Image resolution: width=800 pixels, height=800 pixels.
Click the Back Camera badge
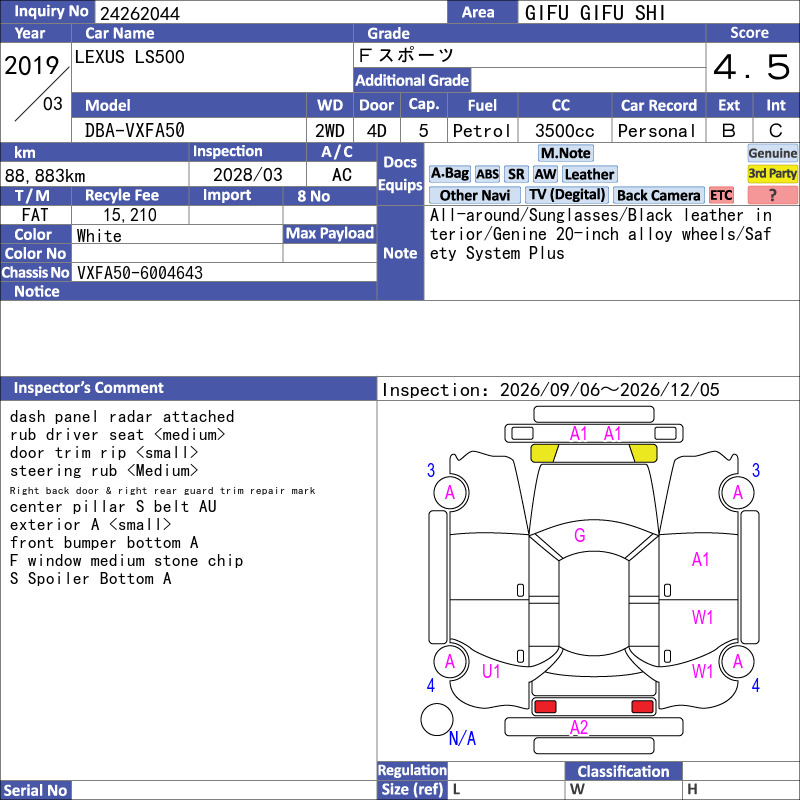tap(658, 195)
